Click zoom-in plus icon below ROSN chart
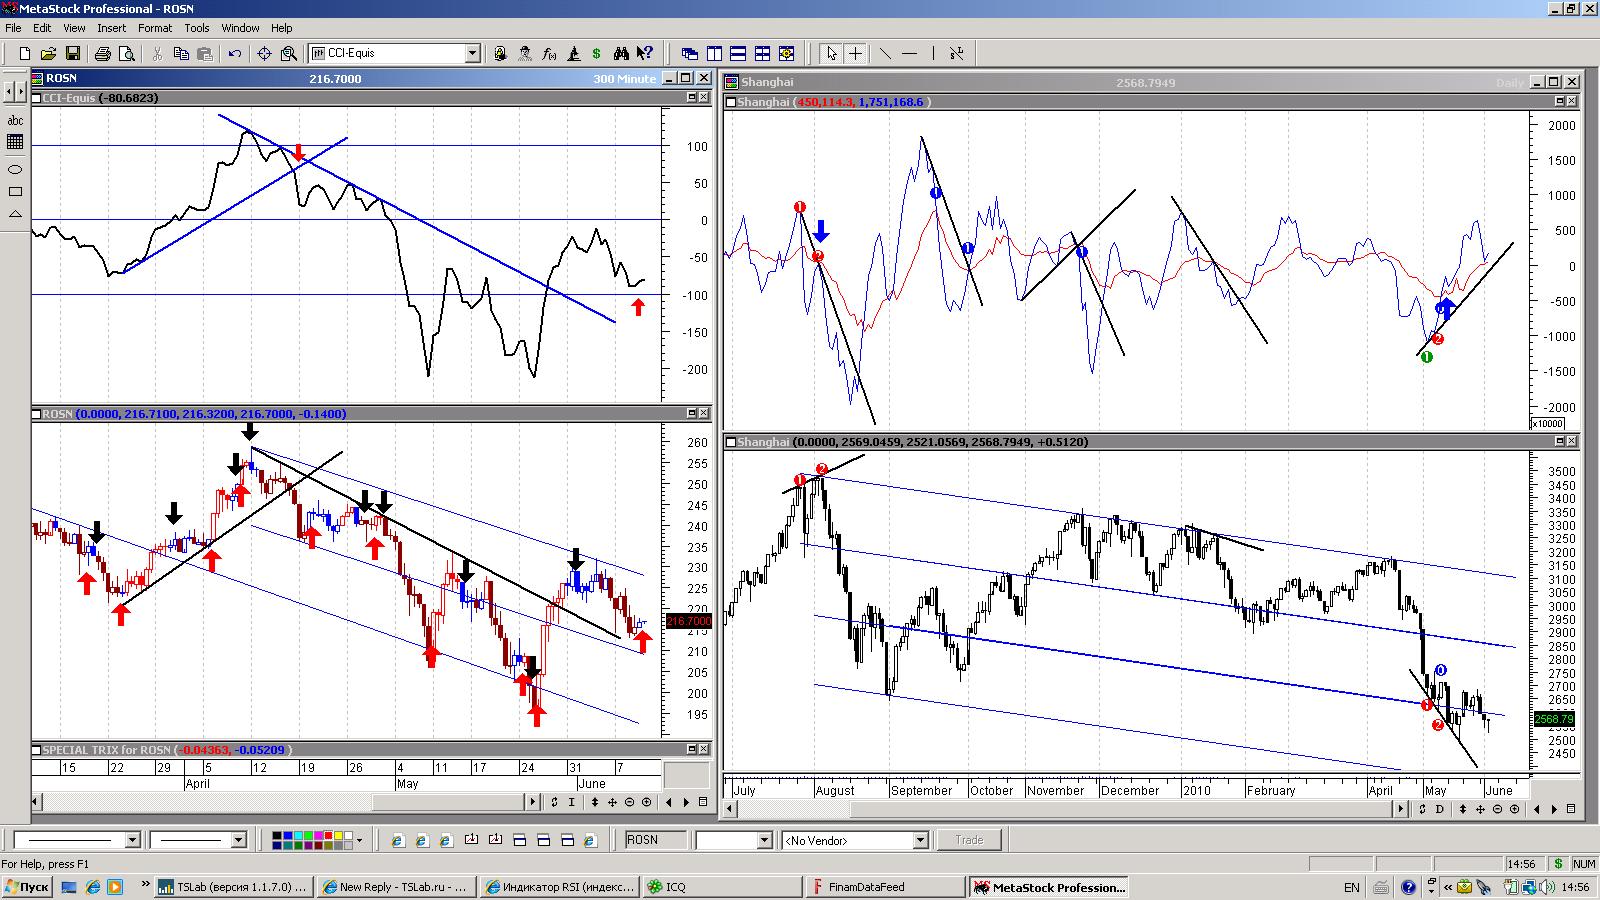This screenshot has height=900, width=1600. click(x=646, y=802)
